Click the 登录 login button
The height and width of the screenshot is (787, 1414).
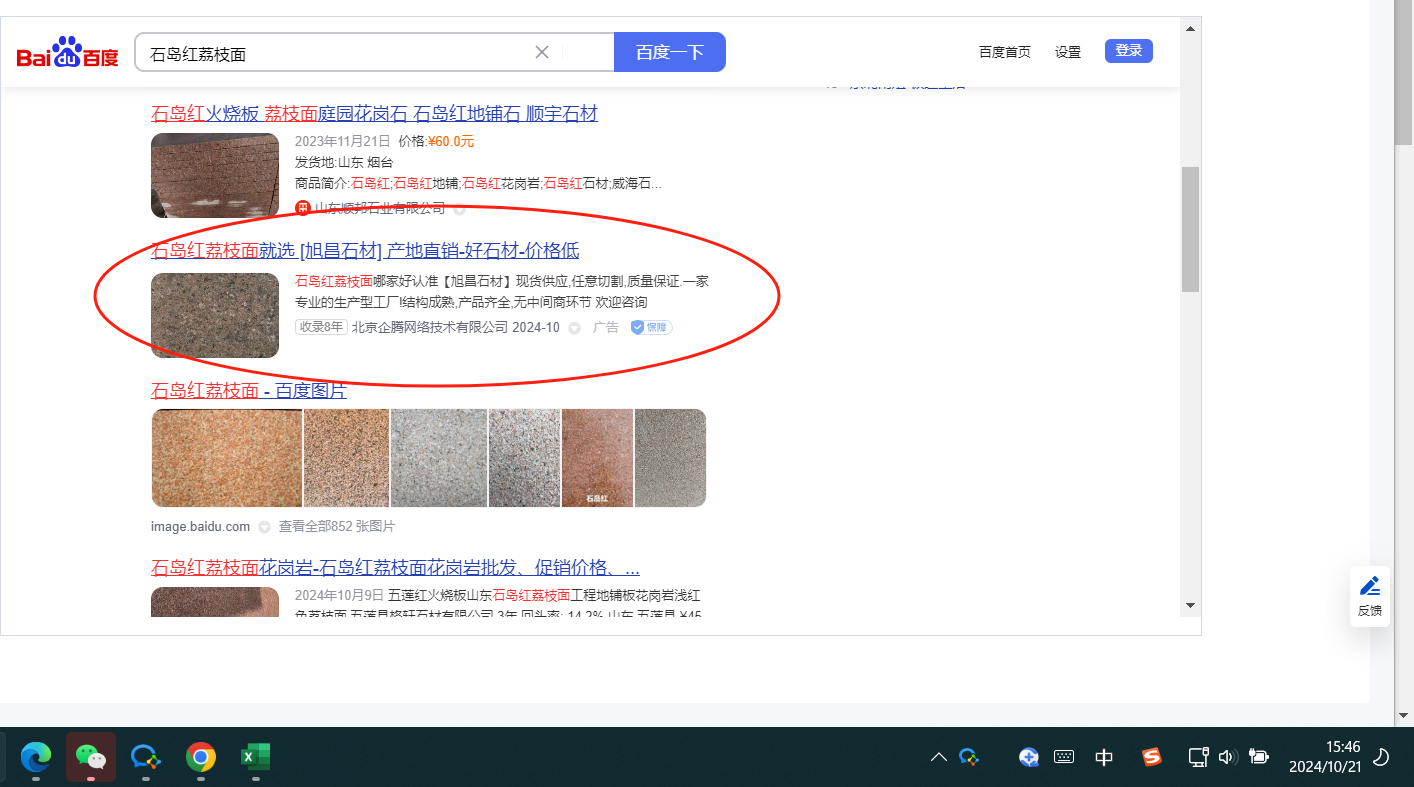pyautogui.click(x=1128, y=51)
